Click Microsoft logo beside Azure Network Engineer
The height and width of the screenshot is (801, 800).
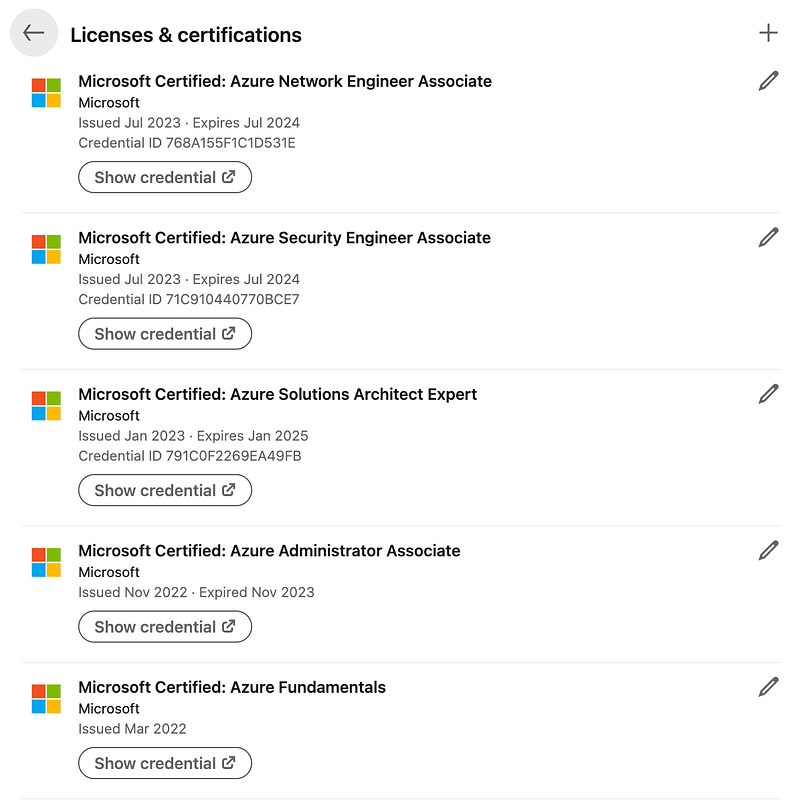(46, 93)
